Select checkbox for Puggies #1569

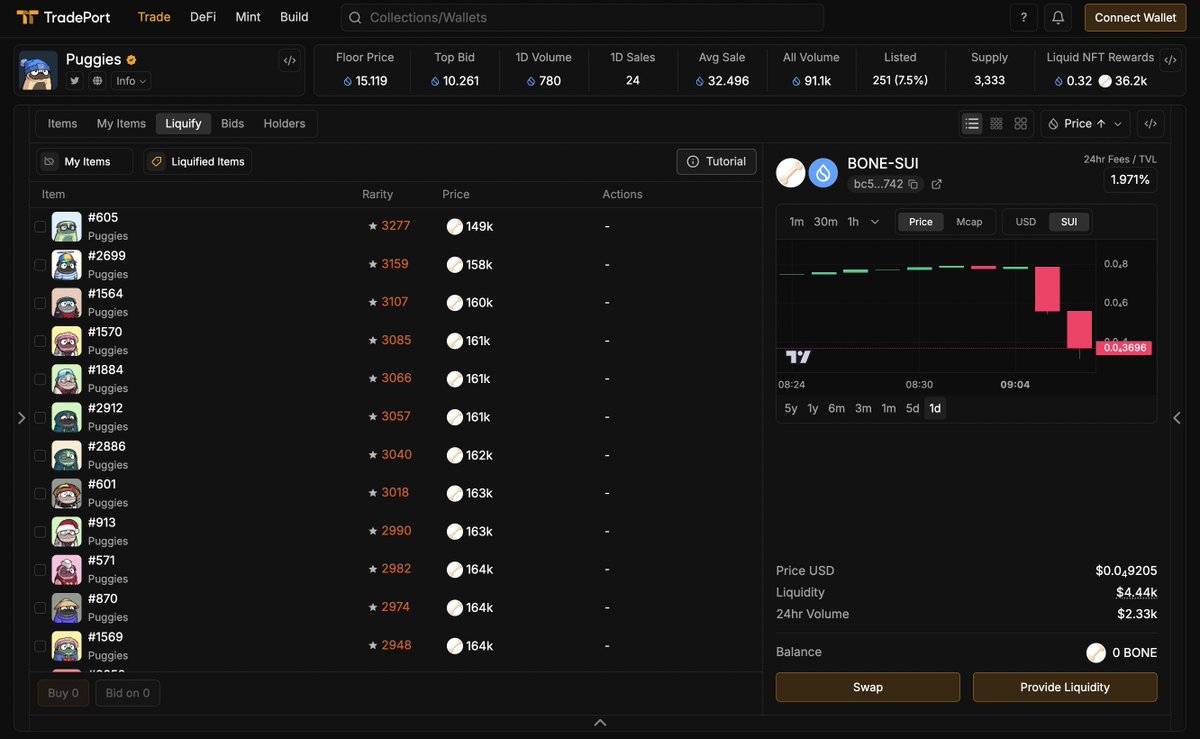(x=40, y=646)
